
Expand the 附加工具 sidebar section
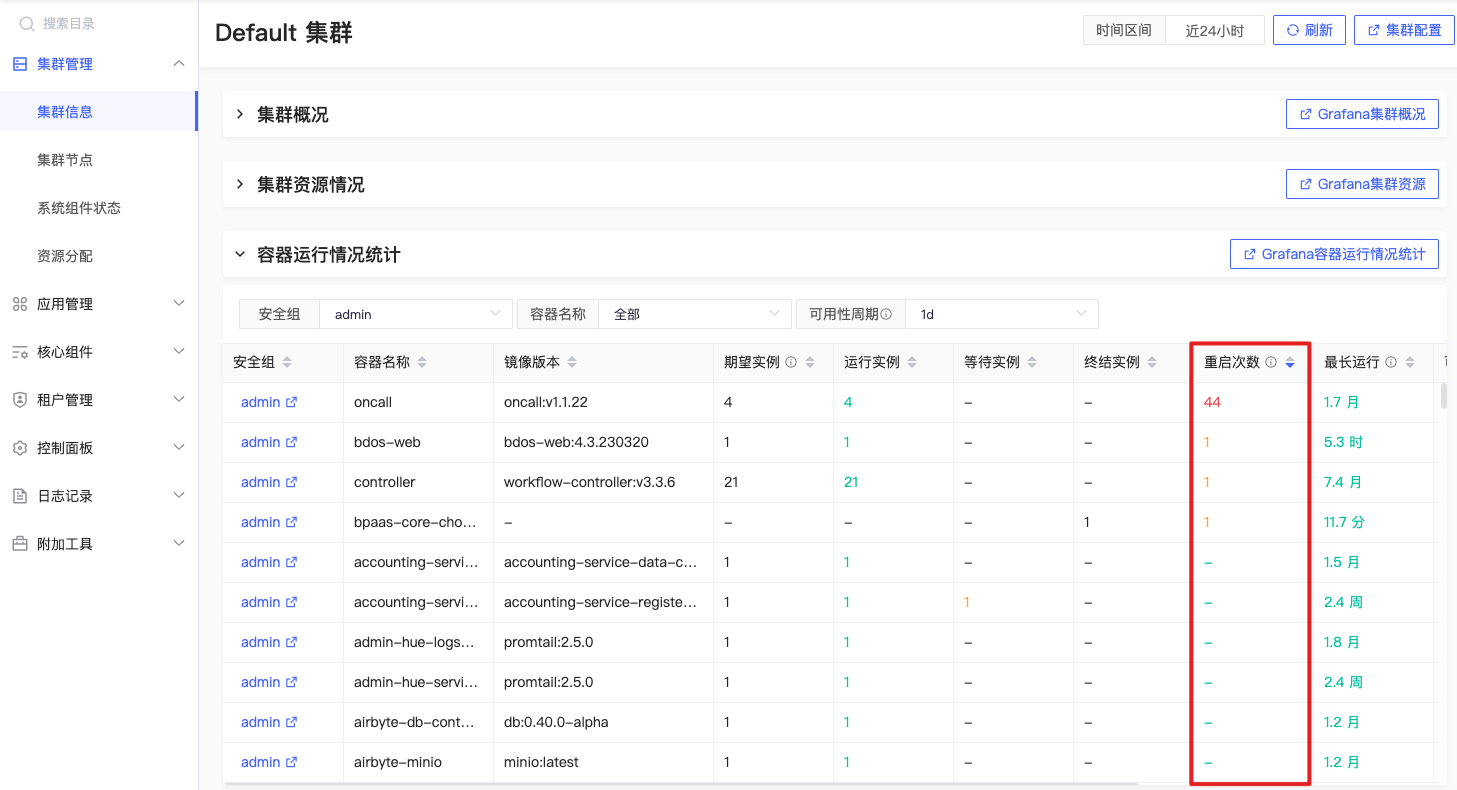(179, 544)
